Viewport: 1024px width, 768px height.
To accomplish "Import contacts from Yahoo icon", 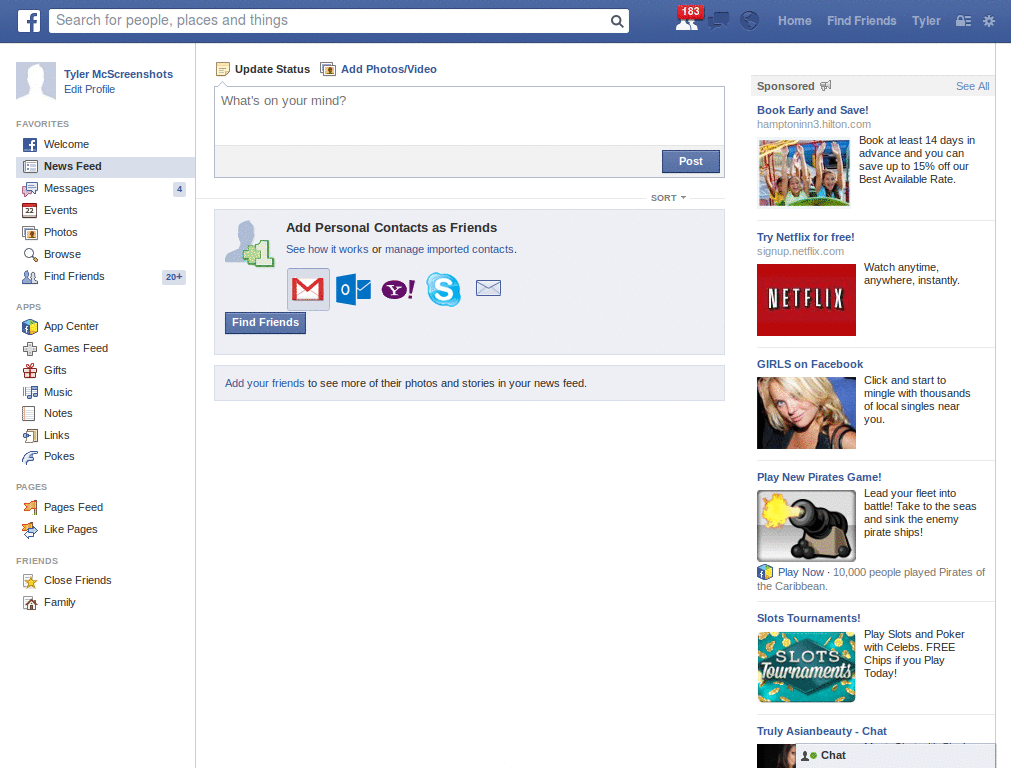I will [398, 289].
